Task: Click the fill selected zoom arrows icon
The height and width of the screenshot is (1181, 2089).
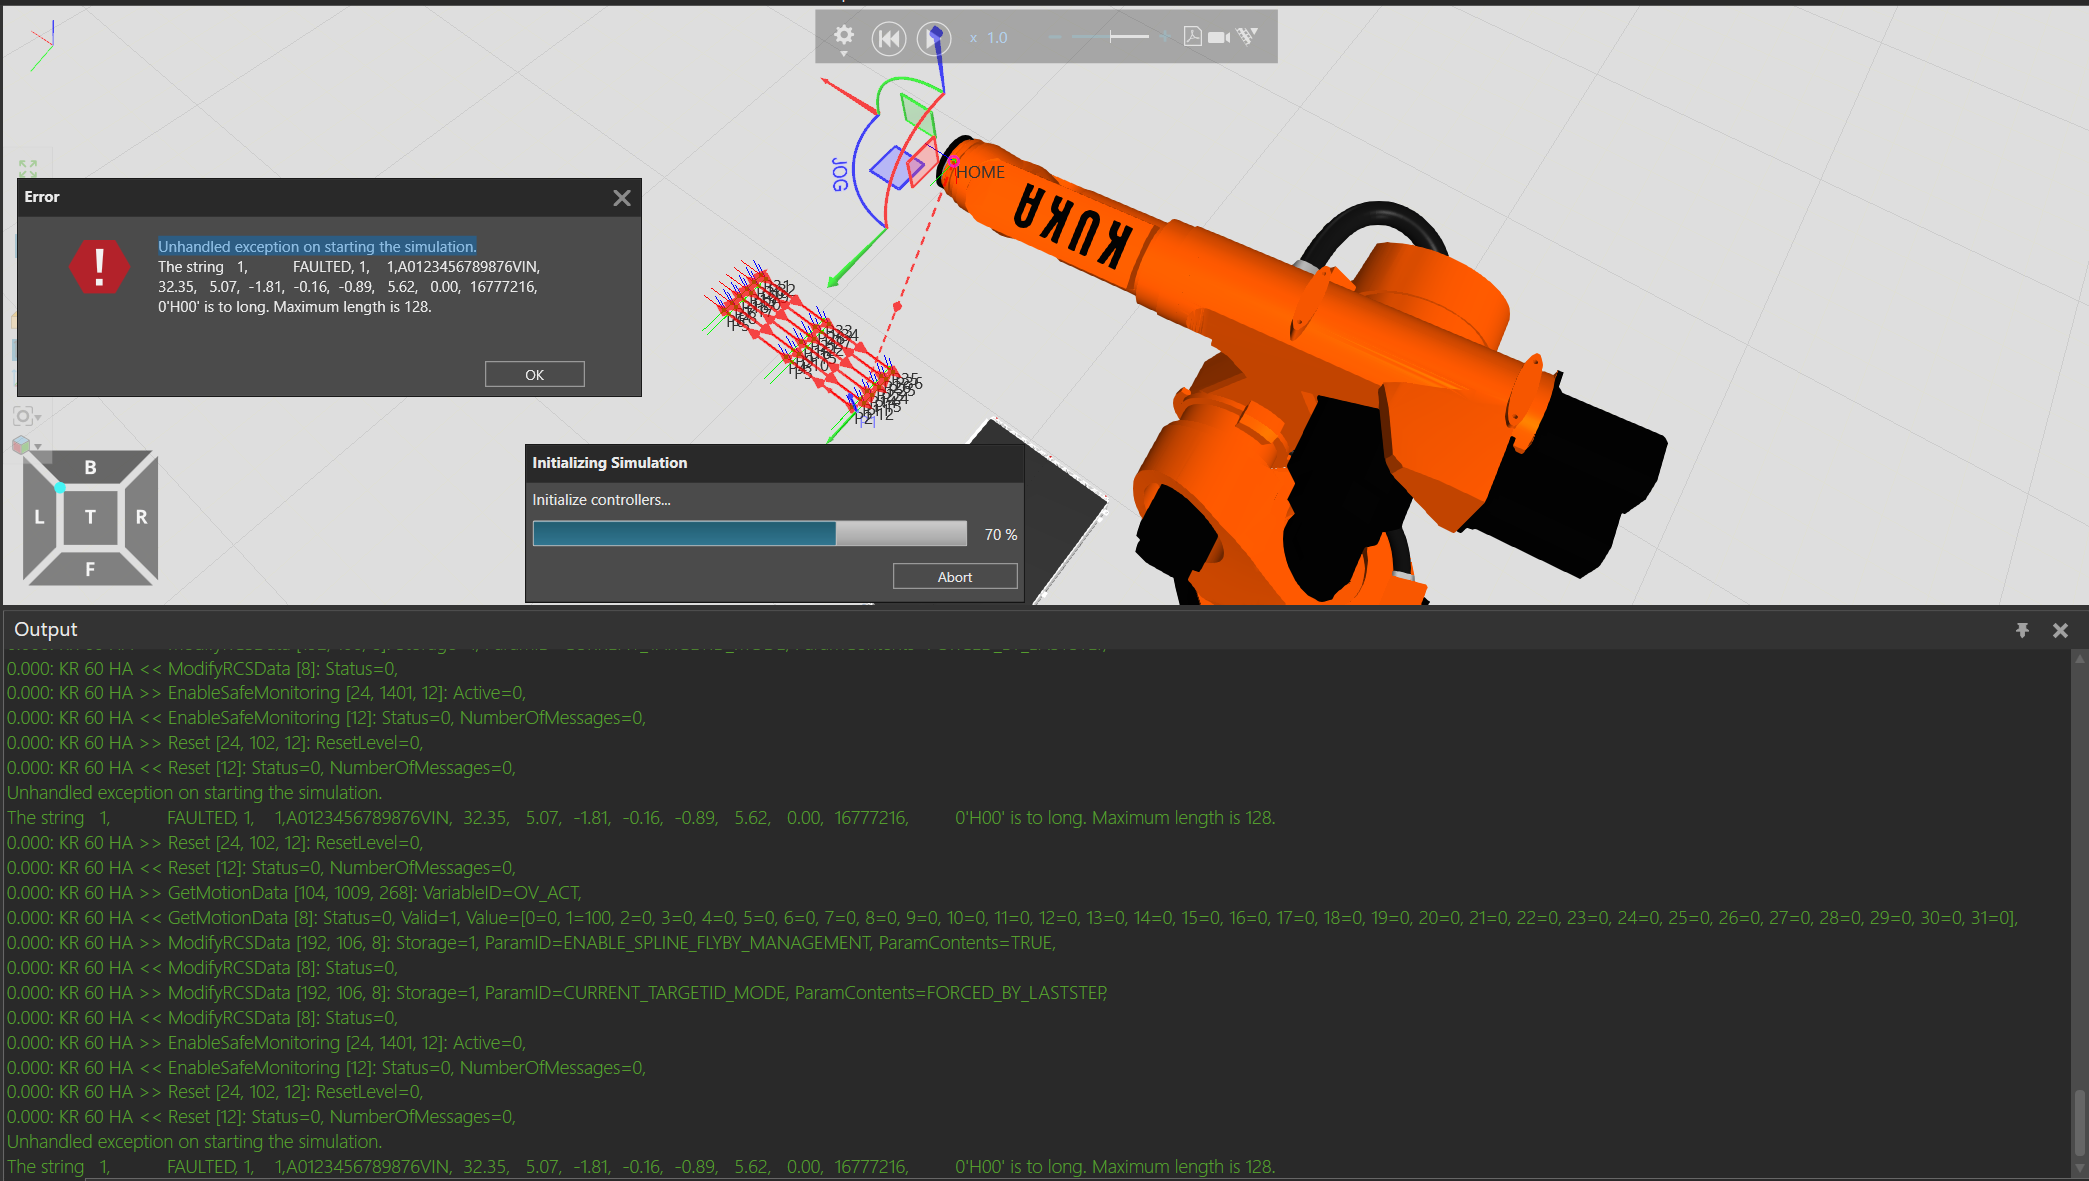Action: click(28, 168)
